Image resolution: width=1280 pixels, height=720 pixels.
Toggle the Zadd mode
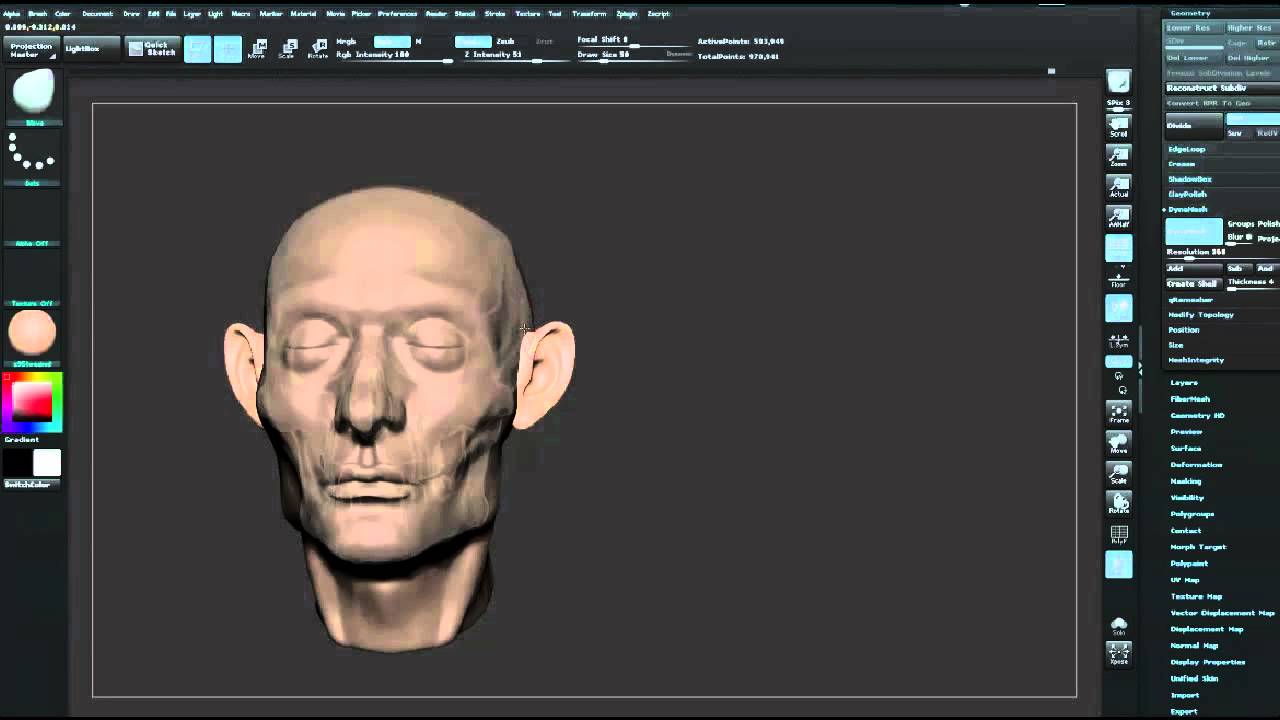(473, 42)
